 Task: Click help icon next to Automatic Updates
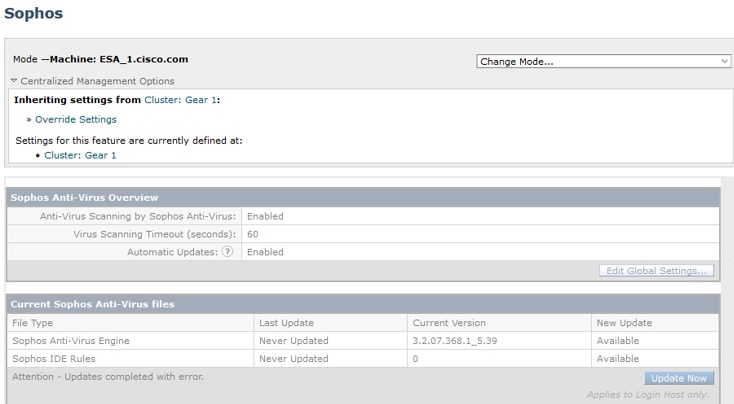pos(227,252)
